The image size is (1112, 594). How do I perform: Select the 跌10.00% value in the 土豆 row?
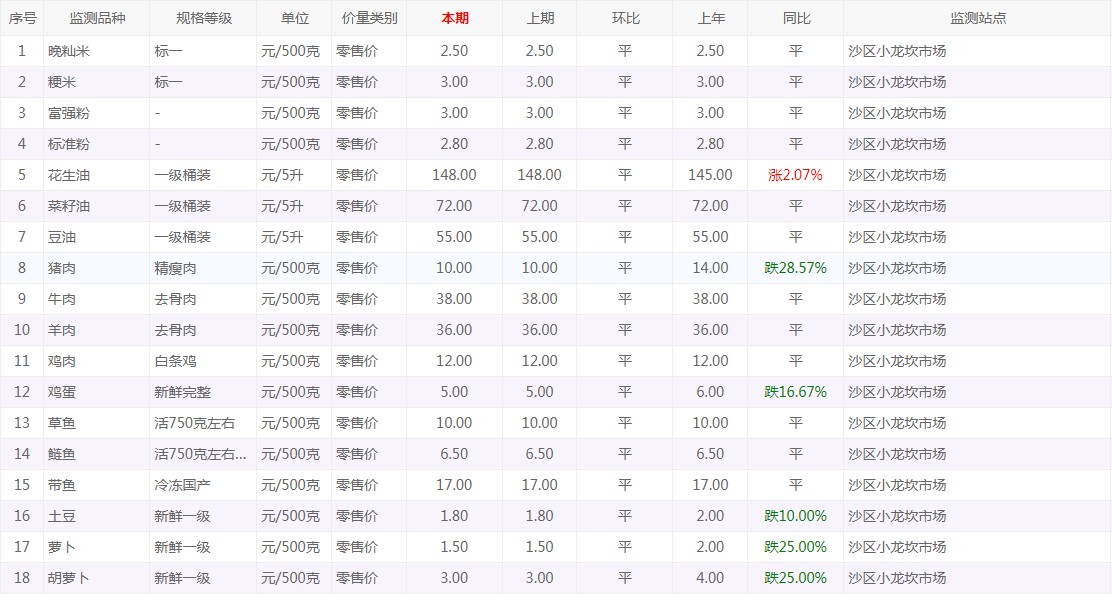point(795,516)
